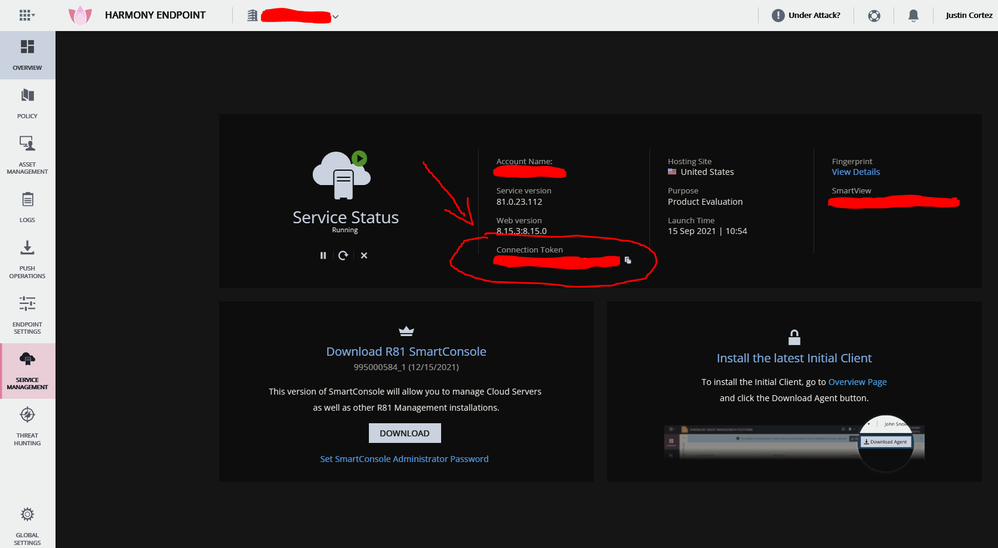This screenshot has width=998, height=548.
Task: Open Asset Management in sidebar
Action: [27, 155]
